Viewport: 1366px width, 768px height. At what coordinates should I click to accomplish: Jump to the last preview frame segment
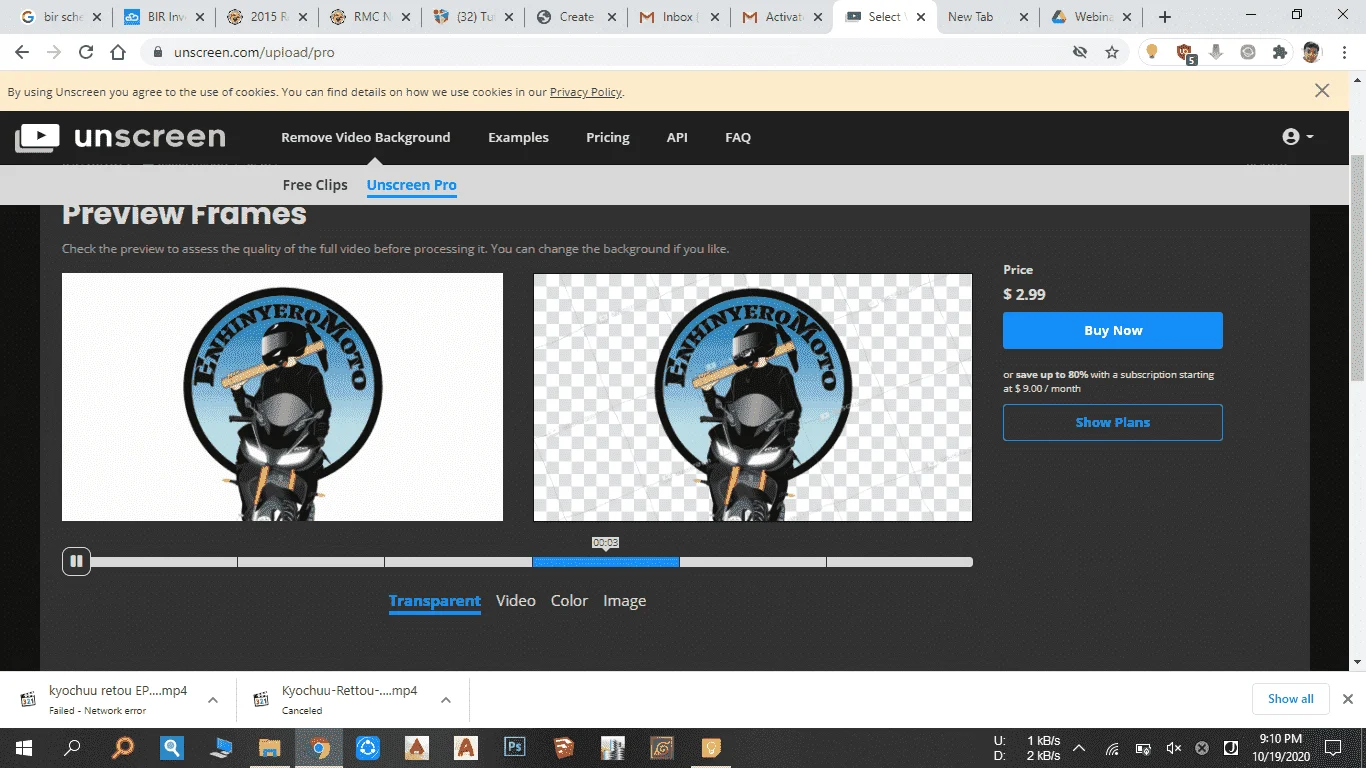(x=900, y=562)
